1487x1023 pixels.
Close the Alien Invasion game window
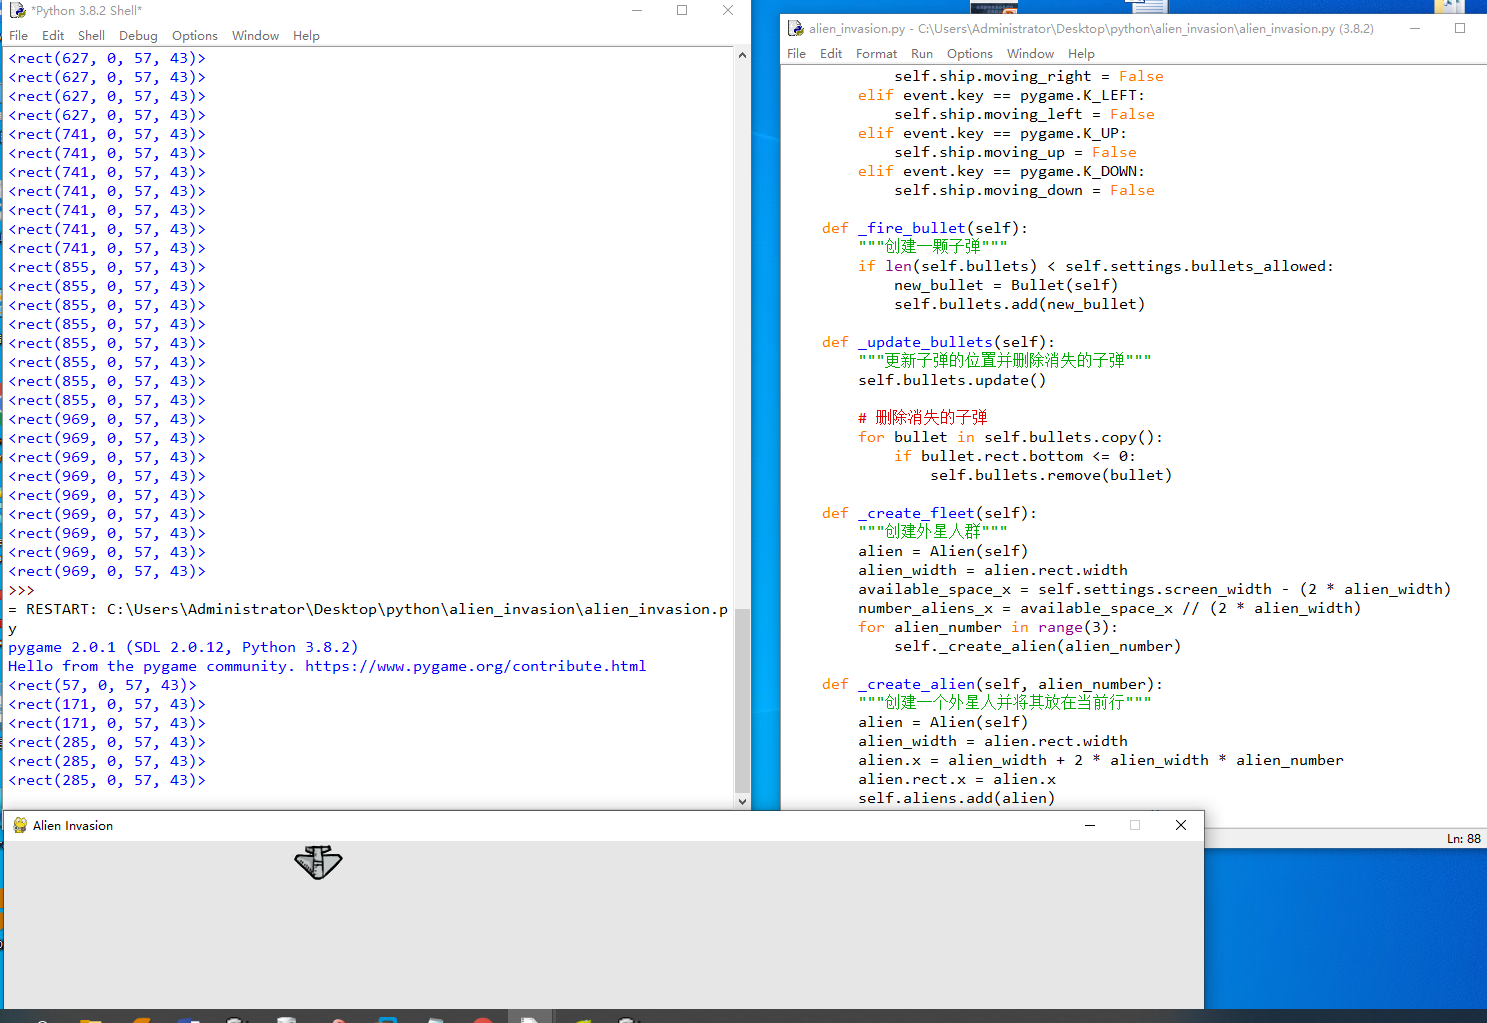1181,825
